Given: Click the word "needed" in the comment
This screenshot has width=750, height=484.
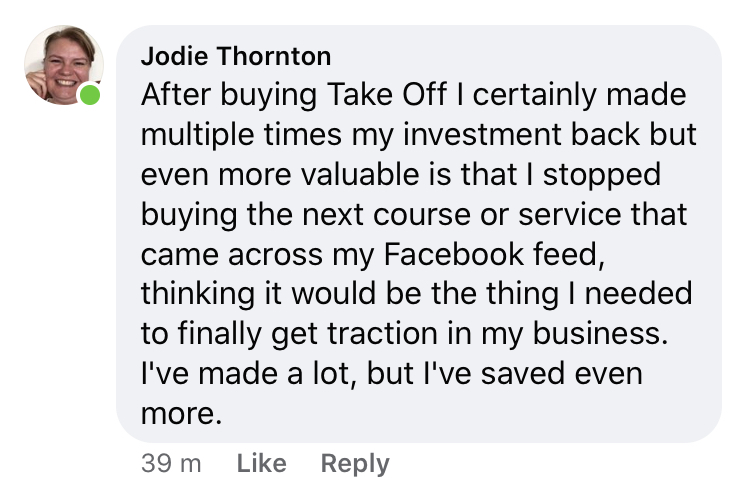Looking at the screenshot, I should pos(646,295).
